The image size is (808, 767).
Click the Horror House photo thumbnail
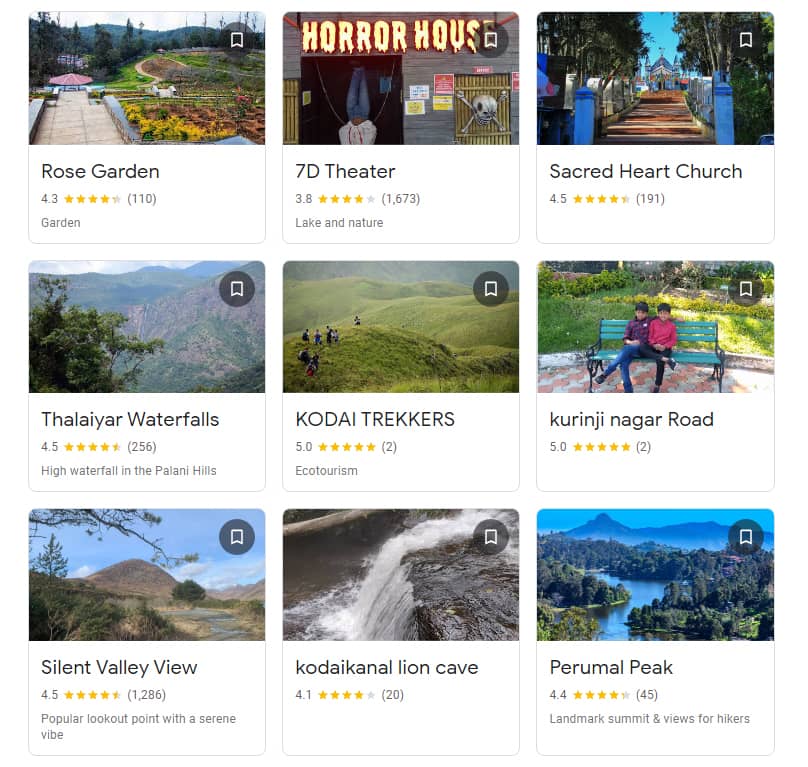pyautogui.click(x=401, y=78)
